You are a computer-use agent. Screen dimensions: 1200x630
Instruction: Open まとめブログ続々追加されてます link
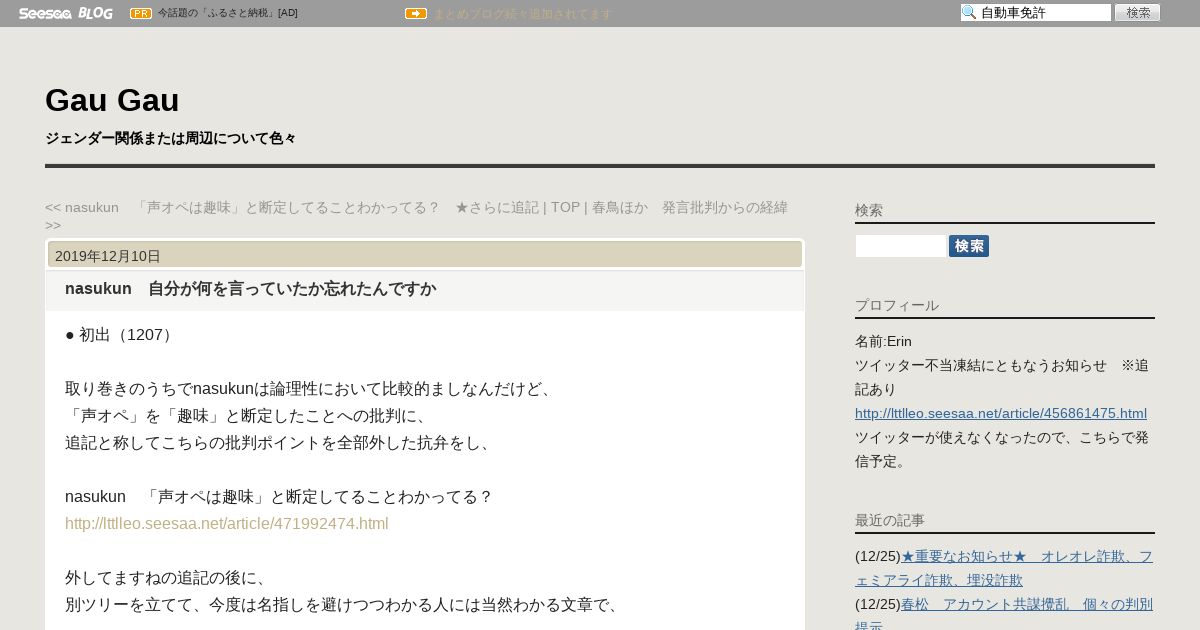tap(523, 14)
